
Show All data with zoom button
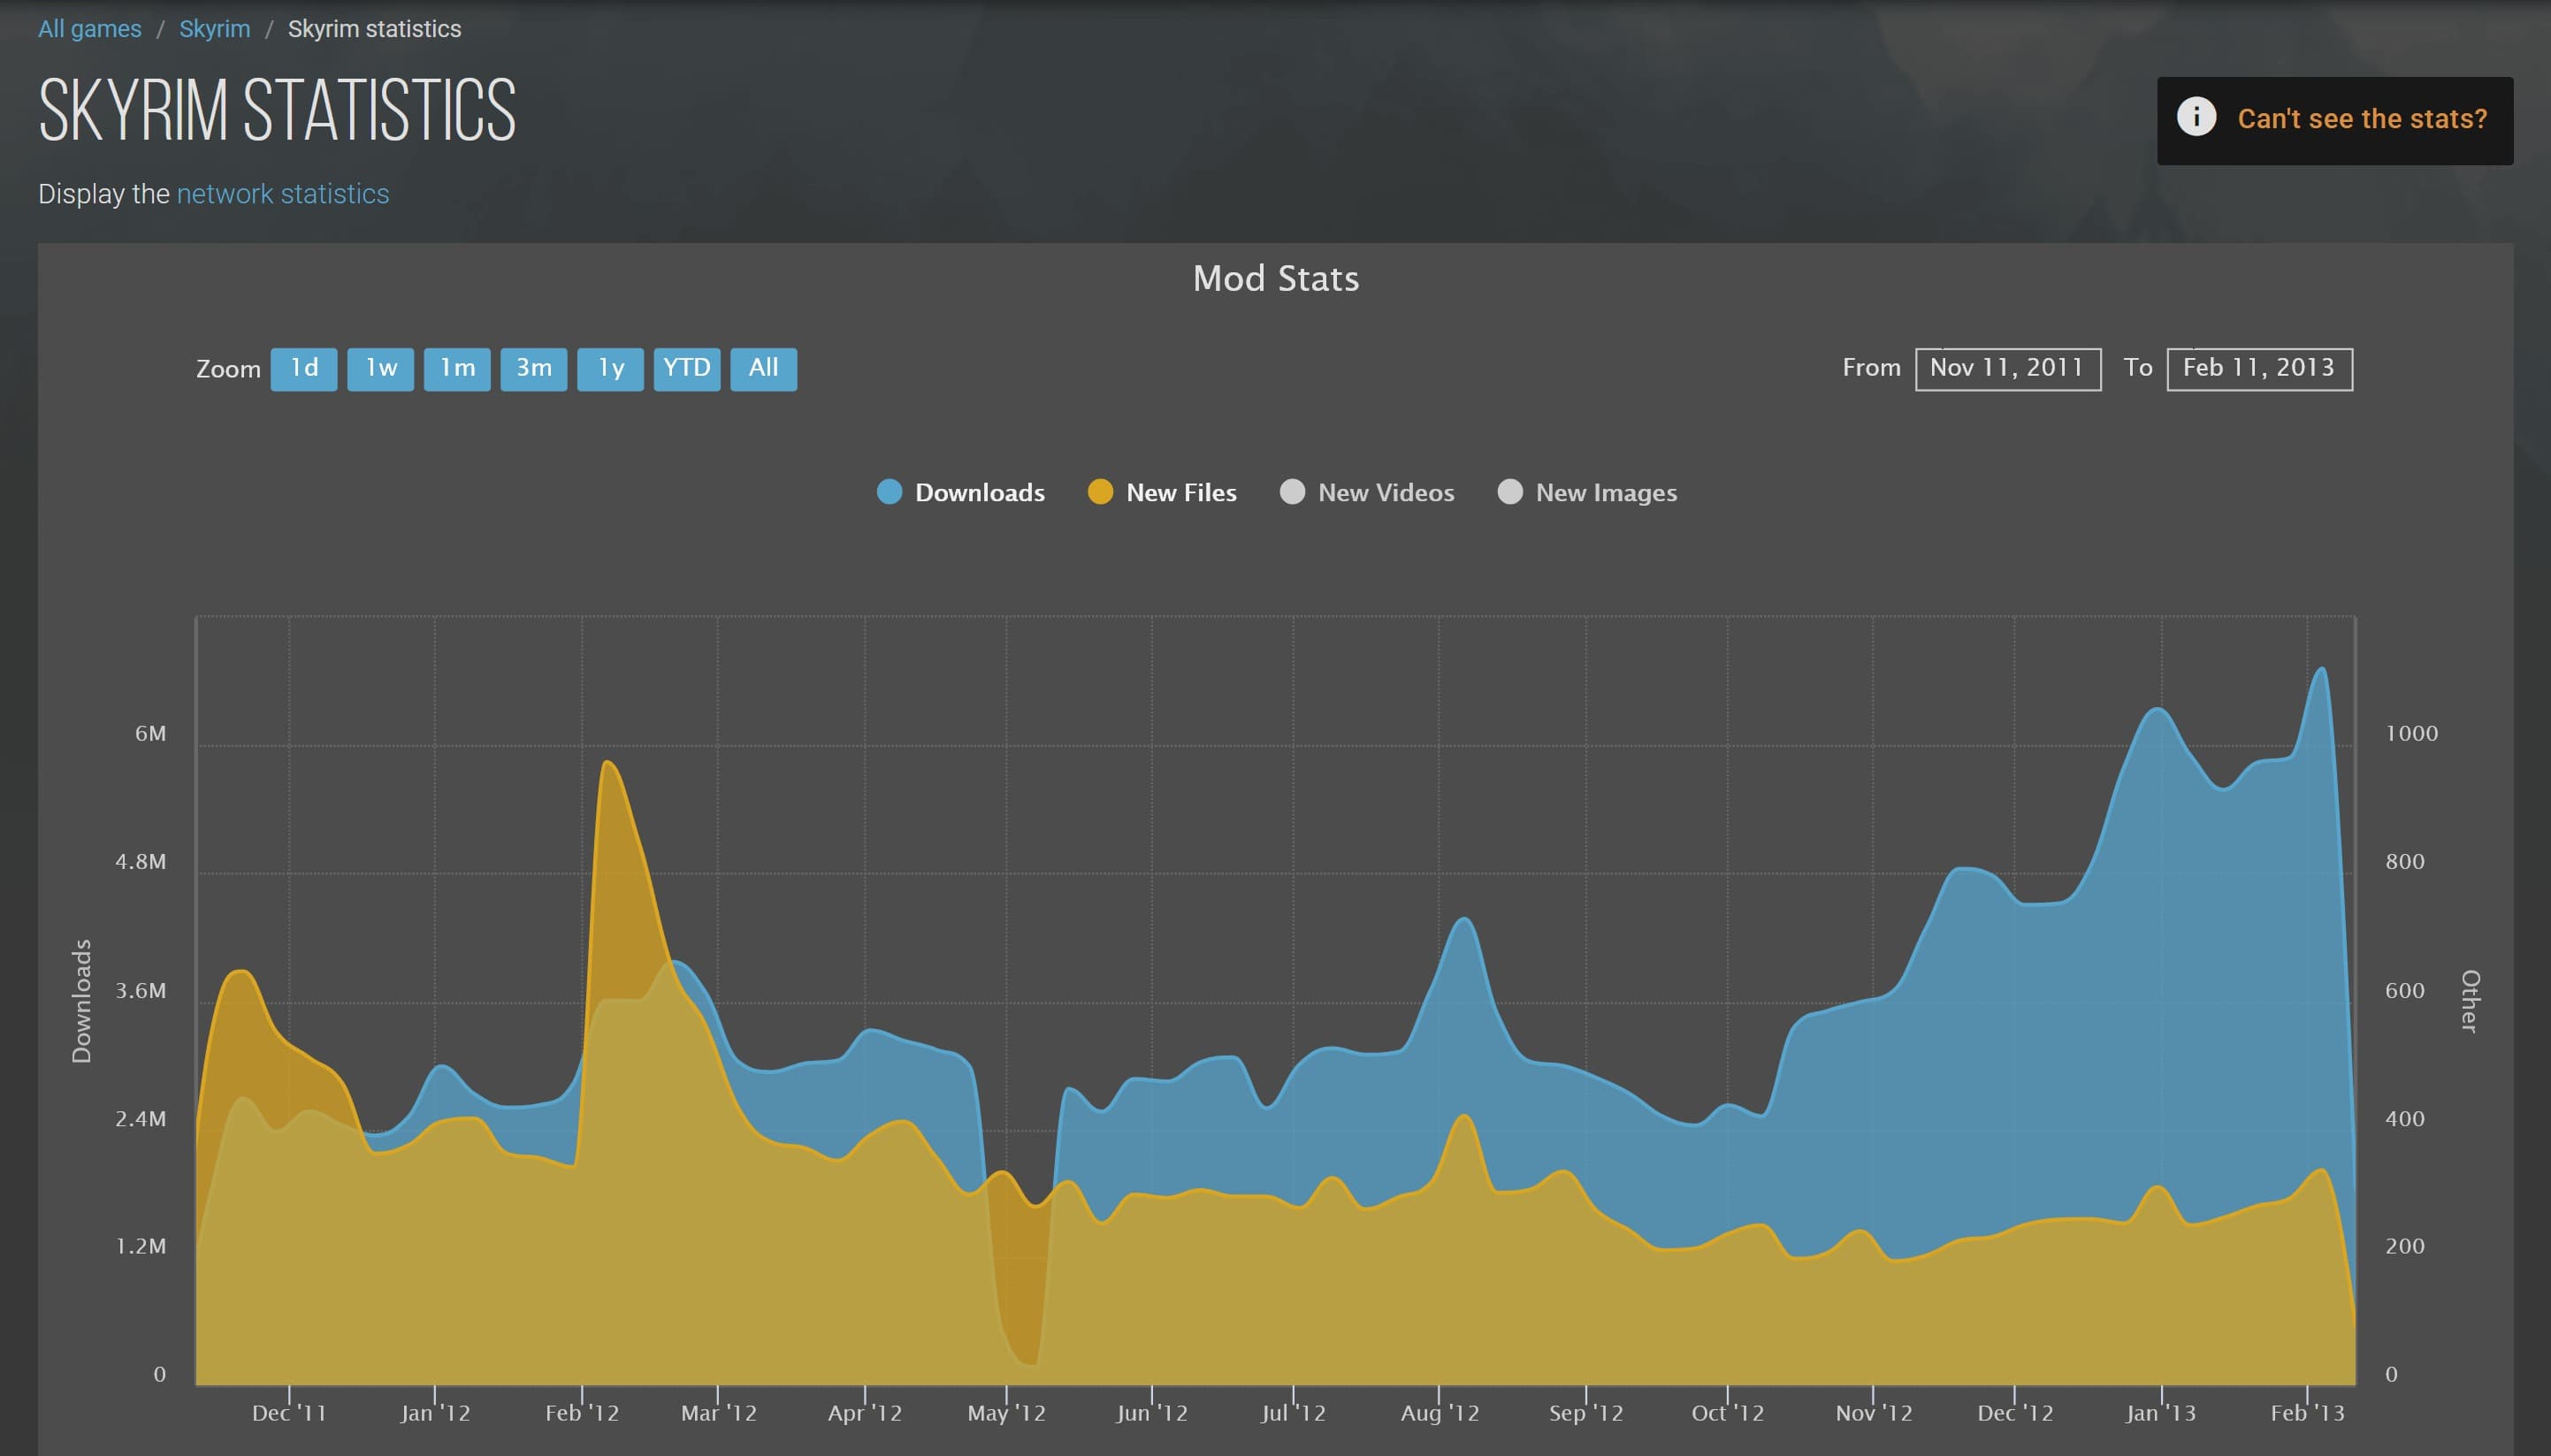click(764, 369)
